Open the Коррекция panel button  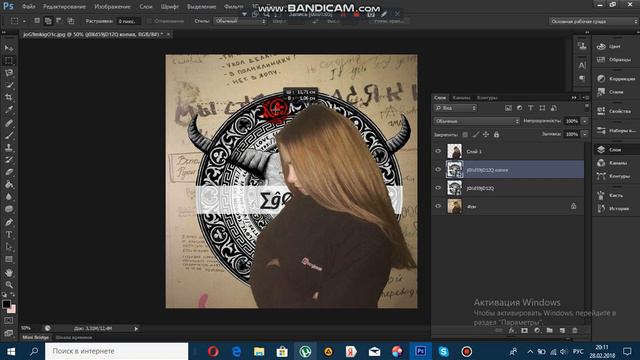click(615, 78)
